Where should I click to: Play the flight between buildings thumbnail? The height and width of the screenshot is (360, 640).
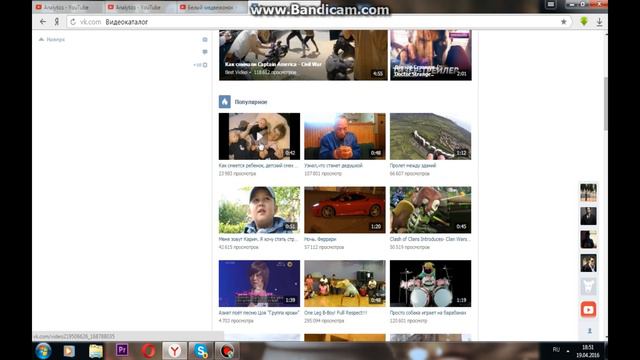click(x=430, y=136)
